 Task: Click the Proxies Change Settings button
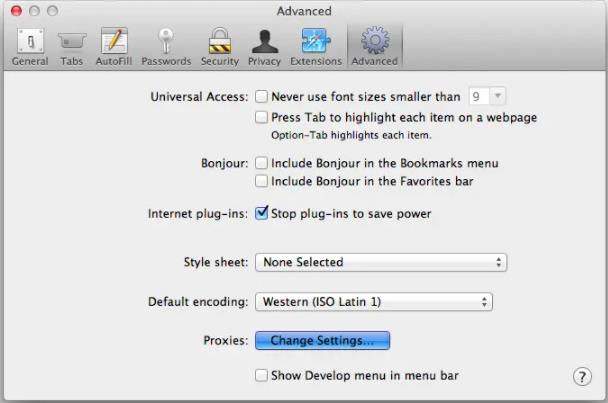point(322,340)
